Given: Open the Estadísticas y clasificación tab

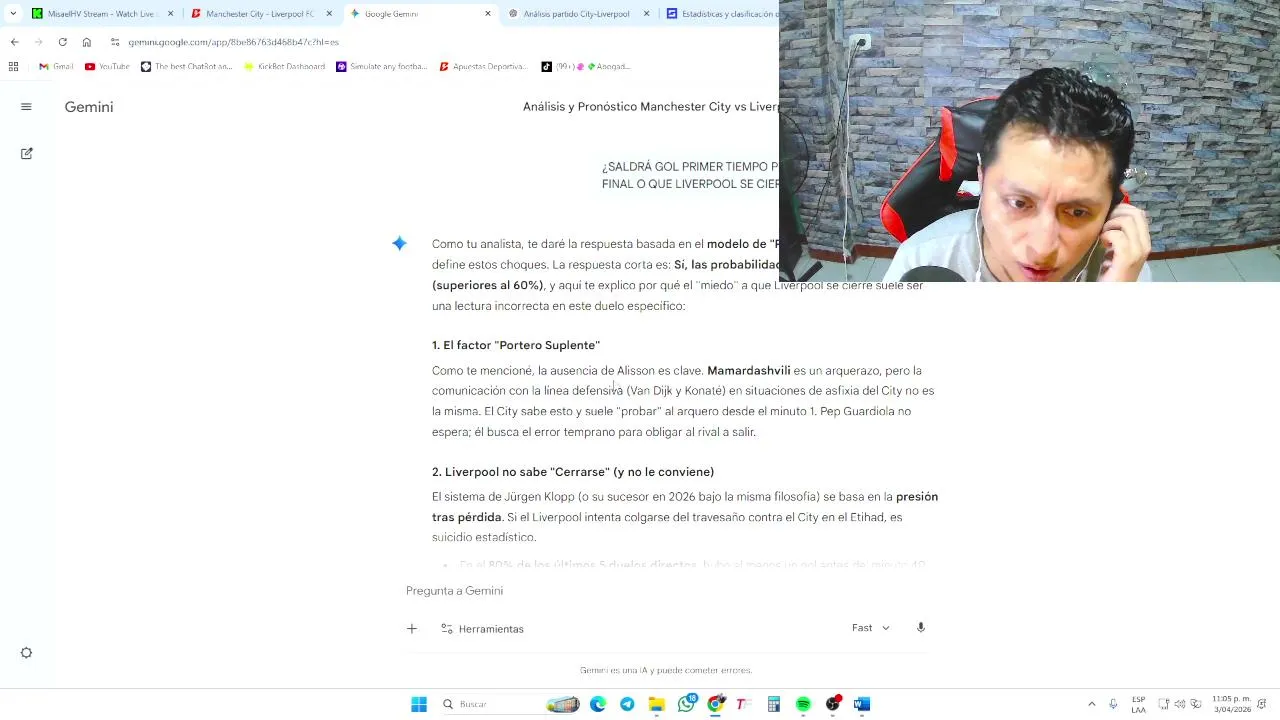Looking at the screenshot, I should click(x=720, y=14).
